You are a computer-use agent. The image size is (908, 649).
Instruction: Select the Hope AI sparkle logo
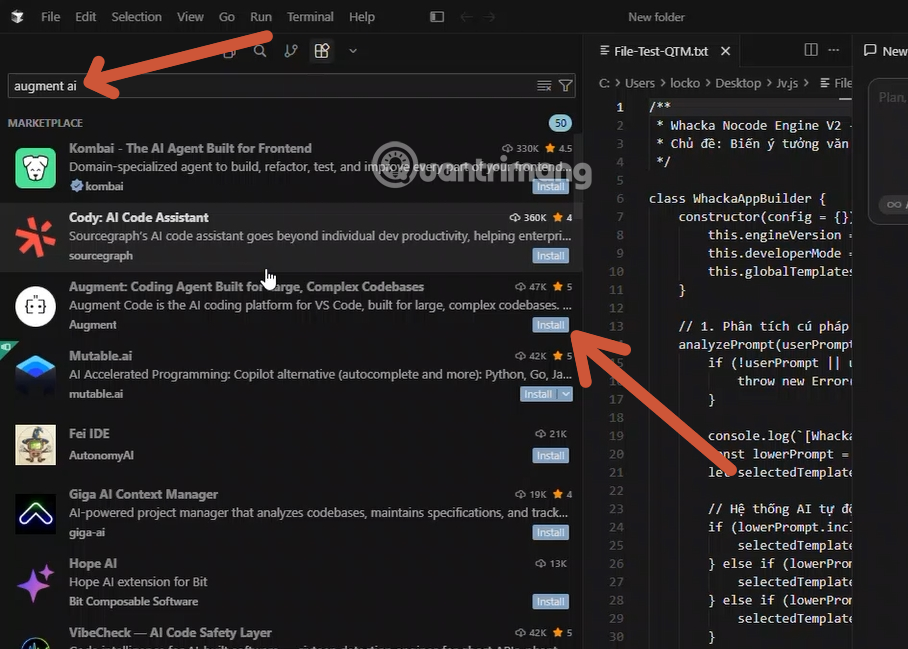click(x=35, y=583)
